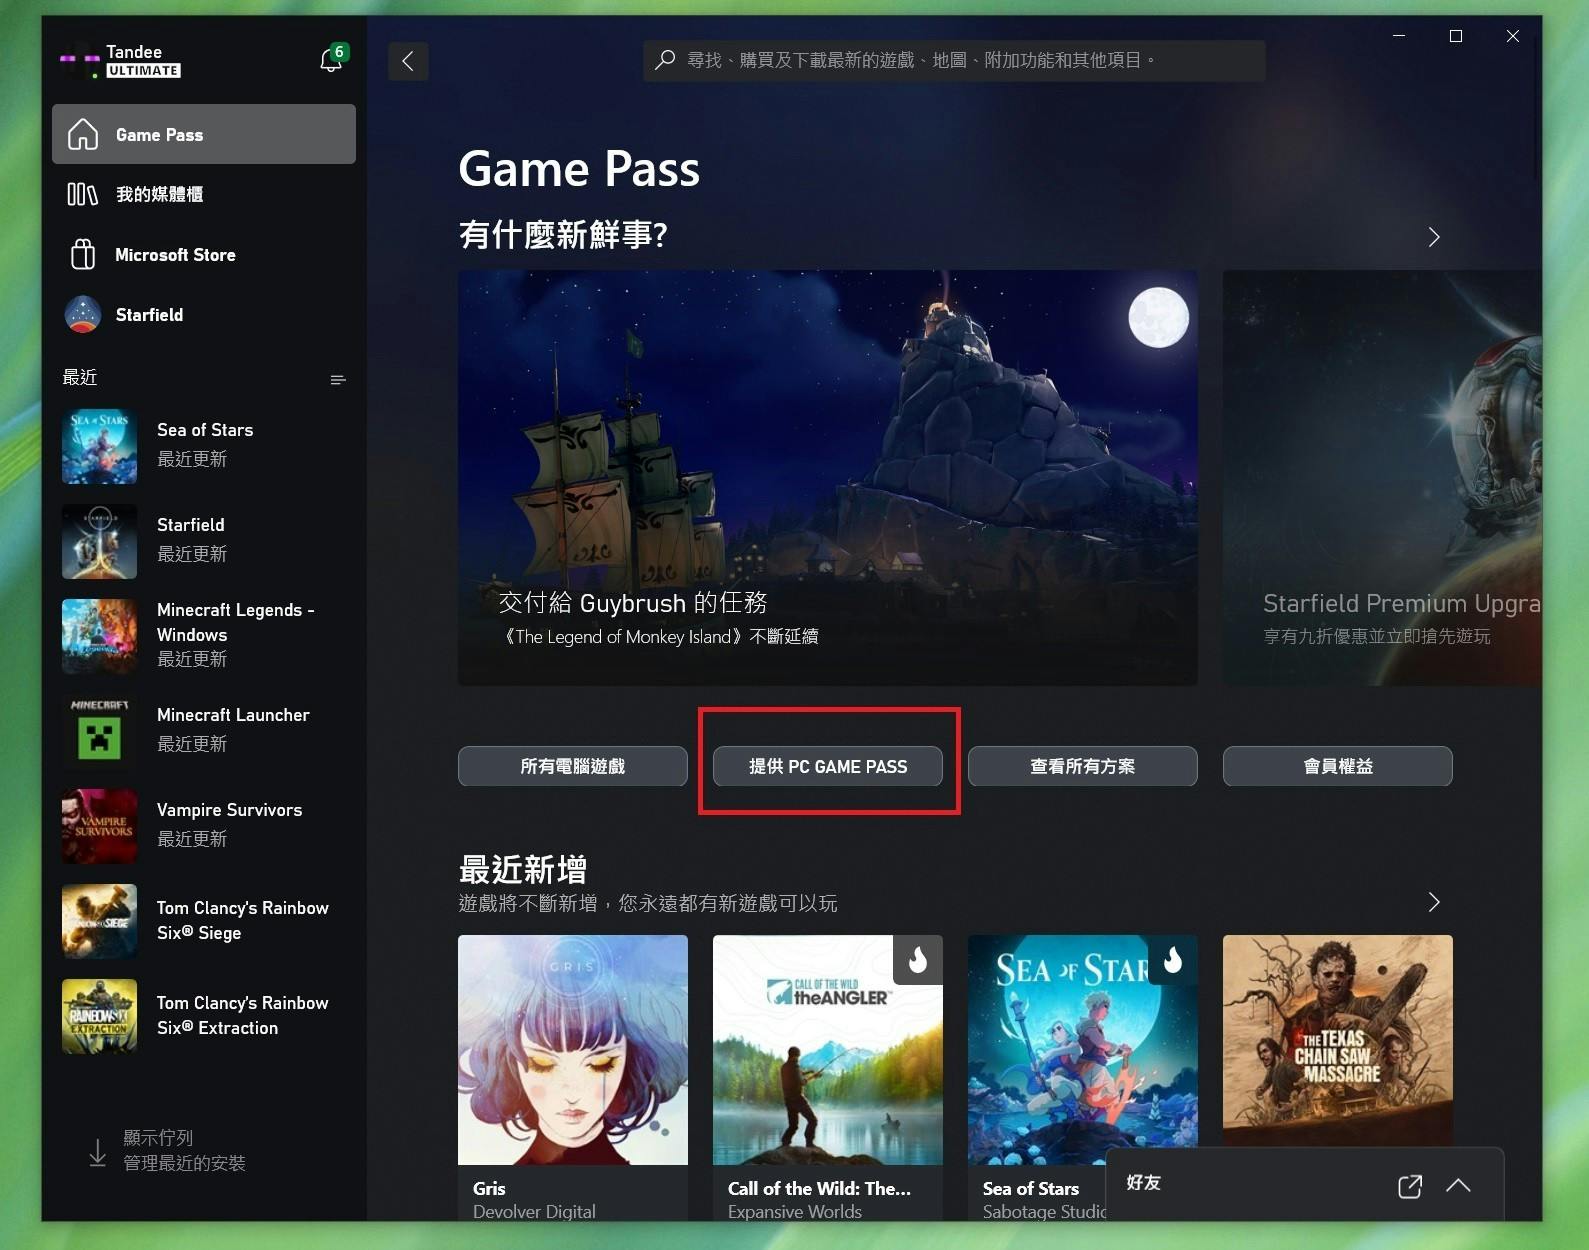Open Tandee profile avatar
The image size is (1589, 1250).
80,62
